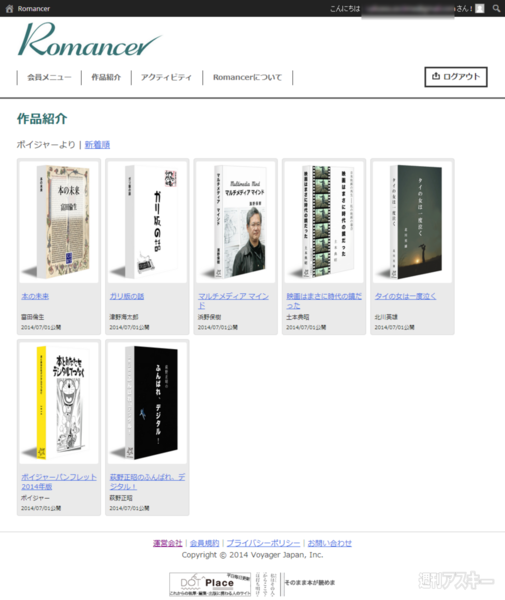The image size is (505, 600).
Task: Open the アクティビティ menu item
Action: tap(166, 77)
